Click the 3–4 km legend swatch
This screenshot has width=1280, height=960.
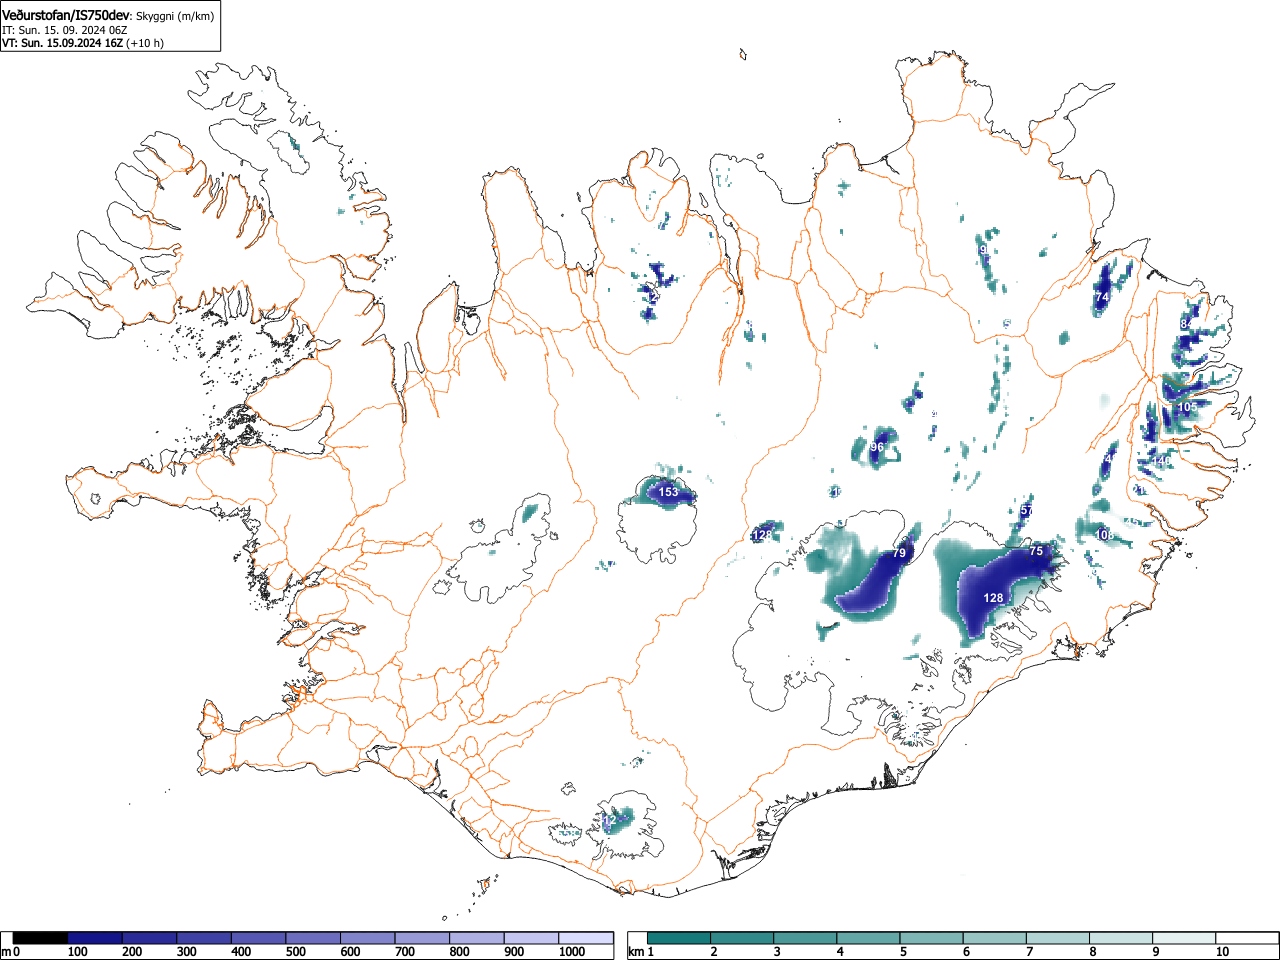(805, 938)
